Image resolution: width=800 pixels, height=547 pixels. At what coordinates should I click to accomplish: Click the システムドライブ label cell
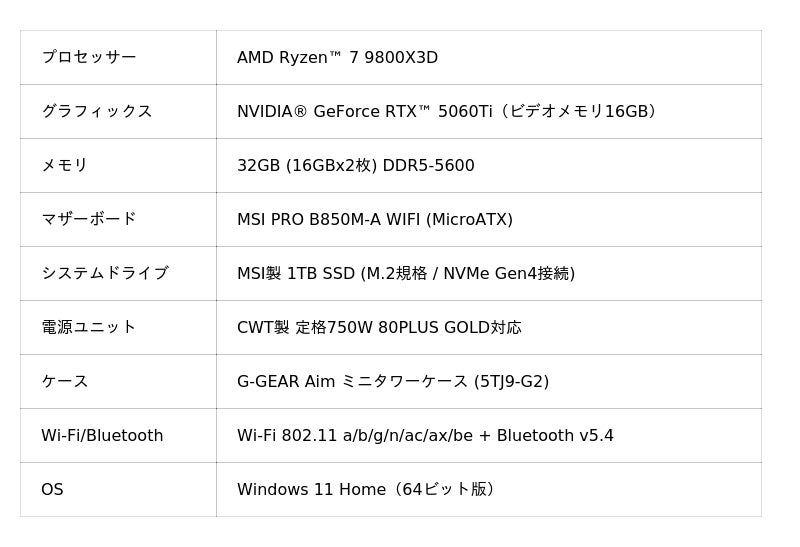104,274
